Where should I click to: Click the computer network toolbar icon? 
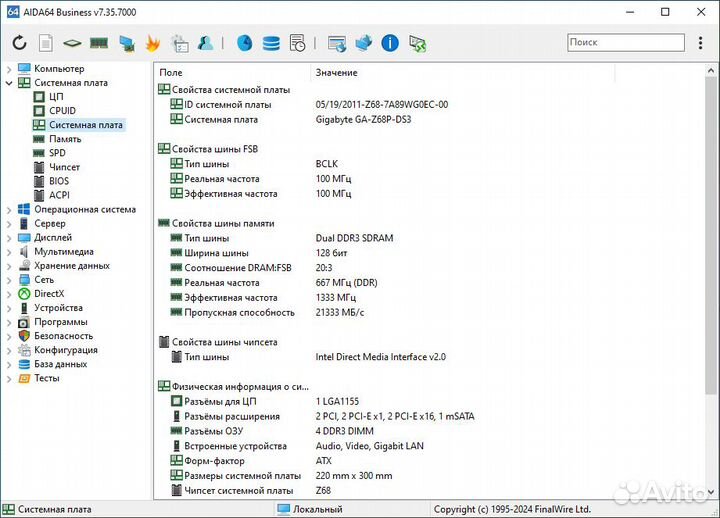(x=126, y=43)
